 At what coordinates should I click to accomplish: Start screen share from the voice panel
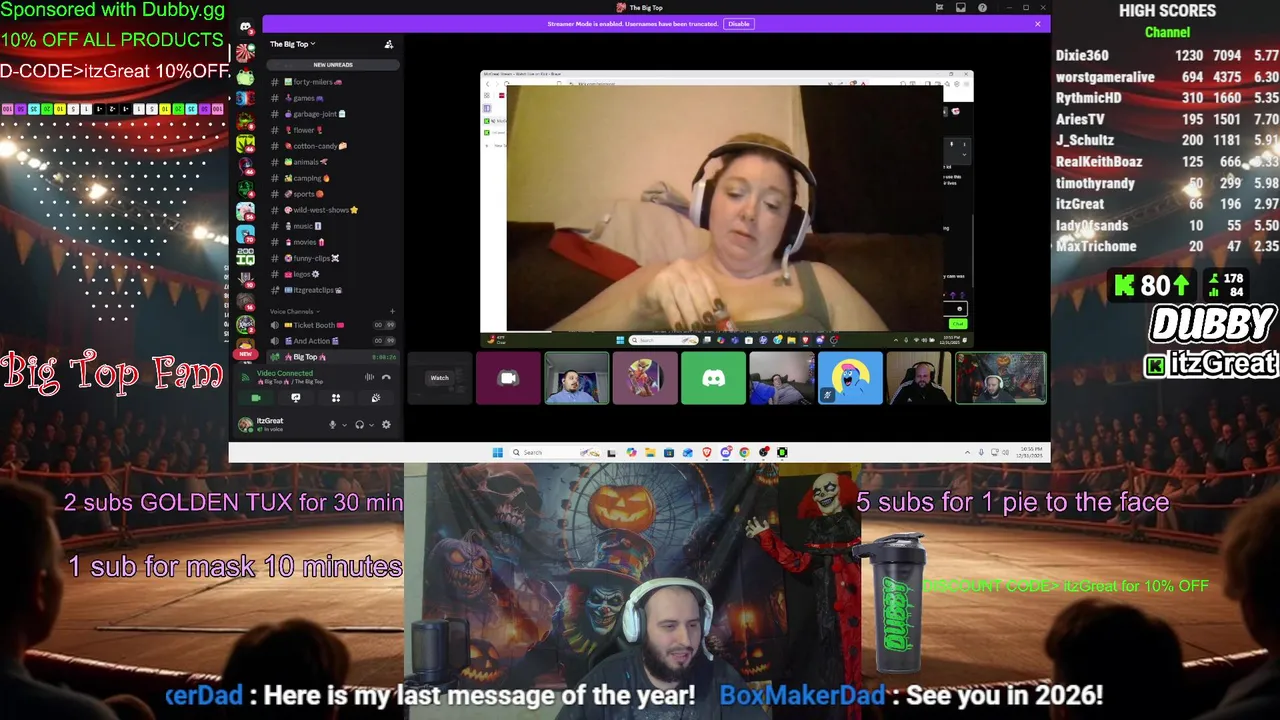[296, 398]
